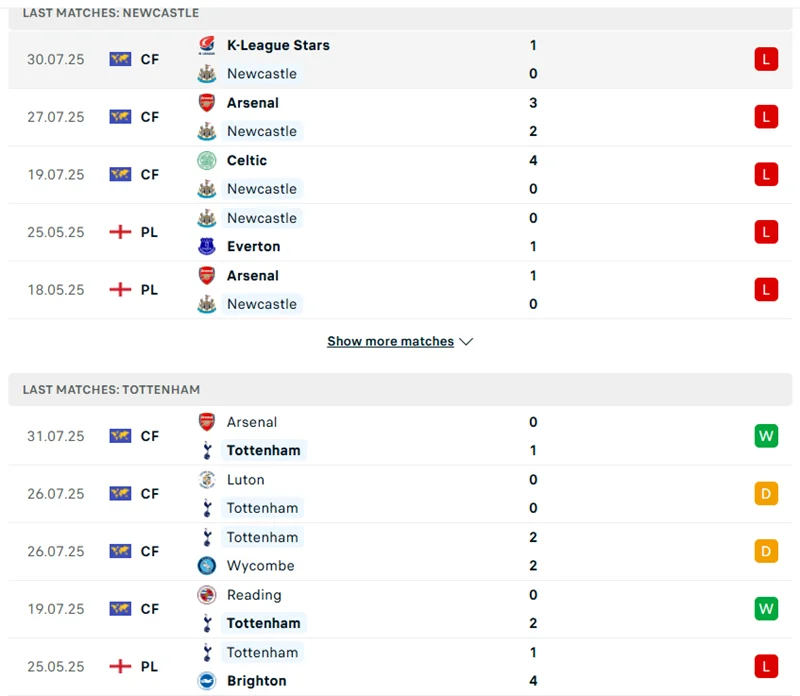The height and width of the screenshot is (696, 800).
Task: Click the K-League Stars team crest
Action: point(207,45)
